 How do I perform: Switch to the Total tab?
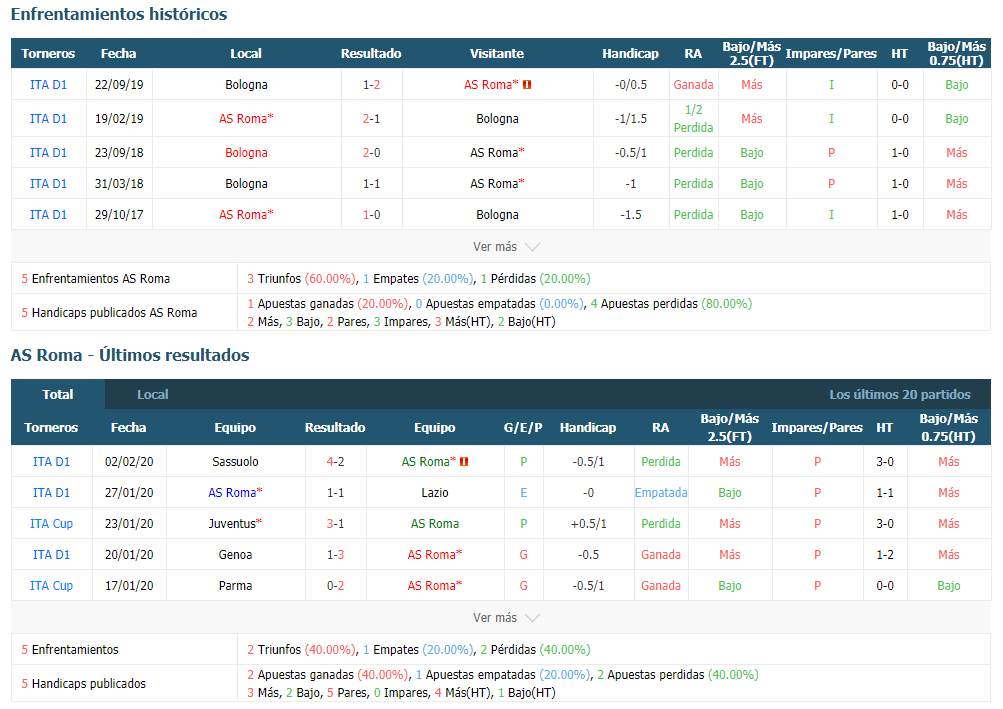tap(58, 394)
